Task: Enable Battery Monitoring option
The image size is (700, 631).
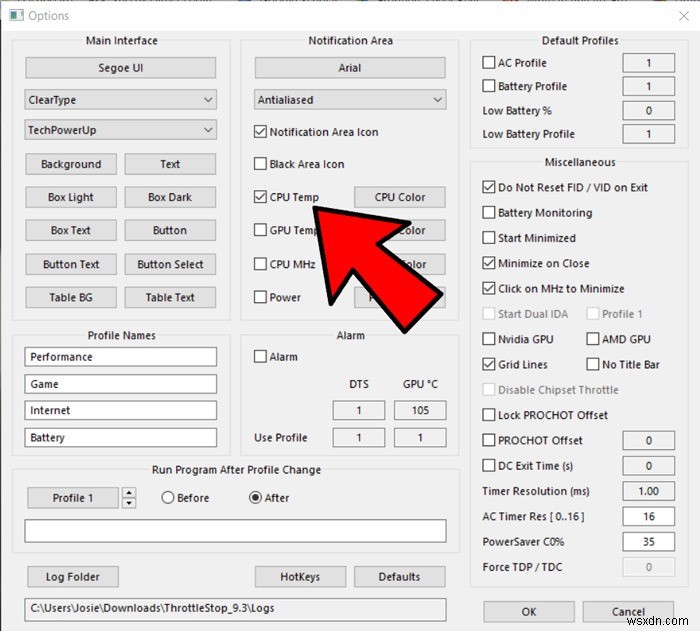Action: (488, 213)
